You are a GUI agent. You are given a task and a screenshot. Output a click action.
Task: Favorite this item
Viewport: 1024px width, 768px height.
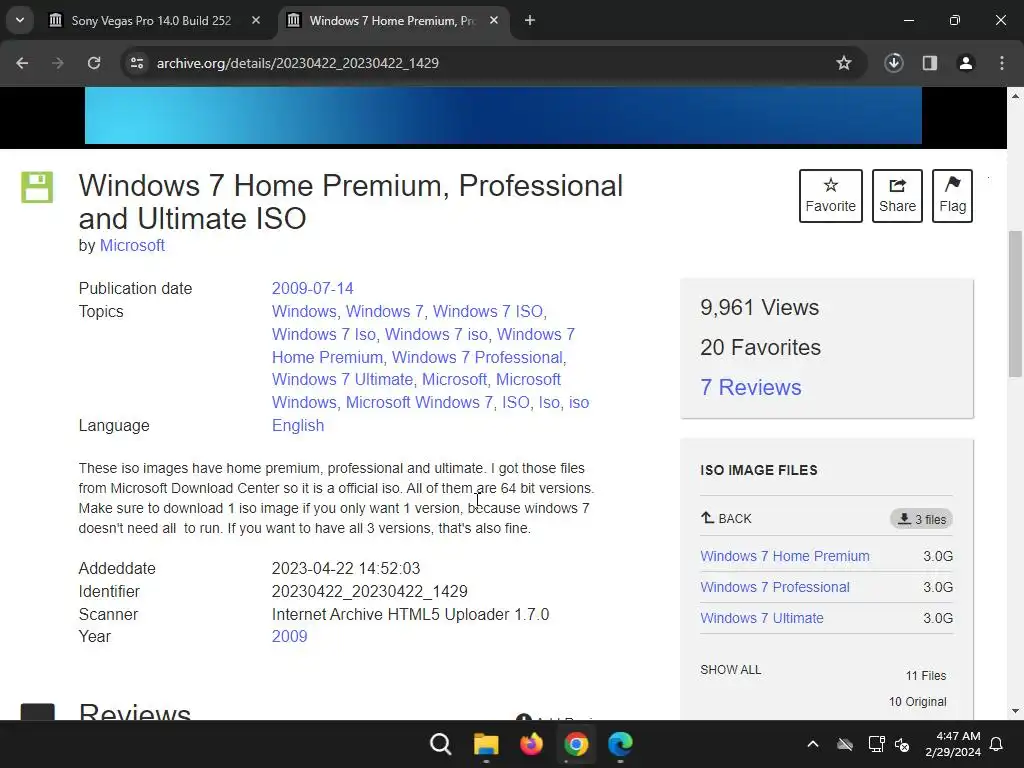pos(831,196)
